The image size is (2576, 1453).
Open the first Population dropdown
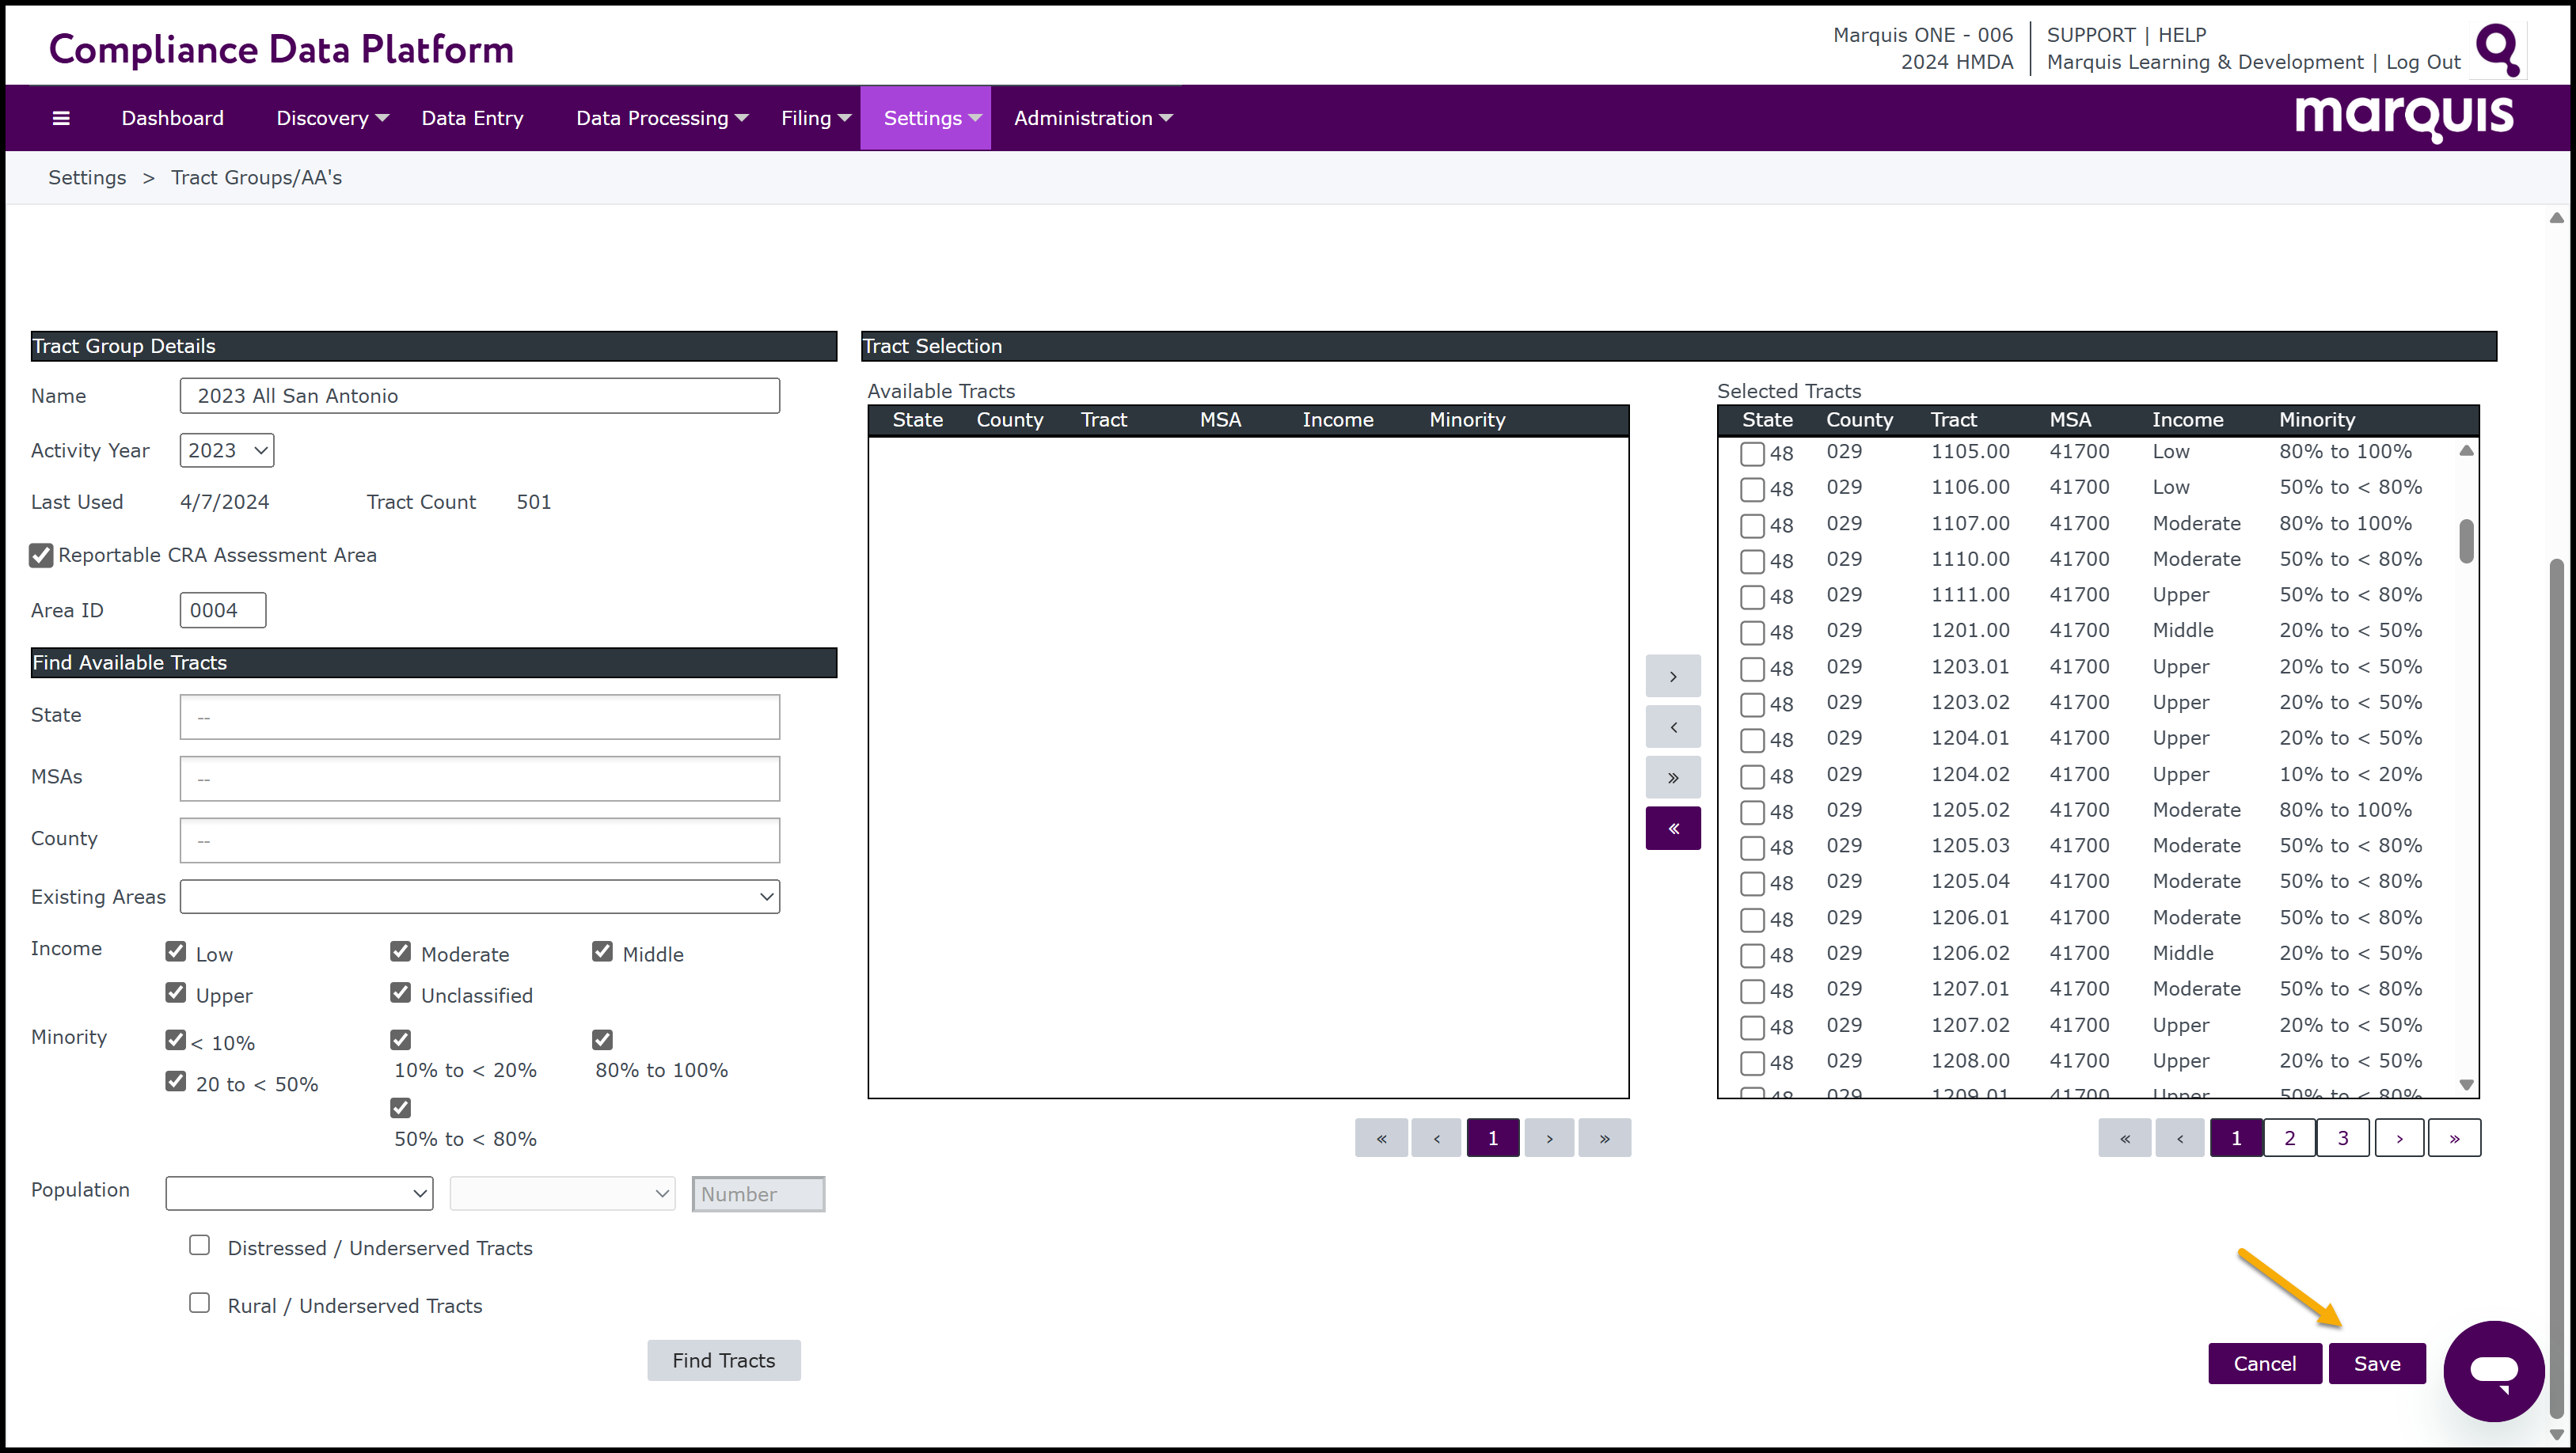pos(299,1193)
